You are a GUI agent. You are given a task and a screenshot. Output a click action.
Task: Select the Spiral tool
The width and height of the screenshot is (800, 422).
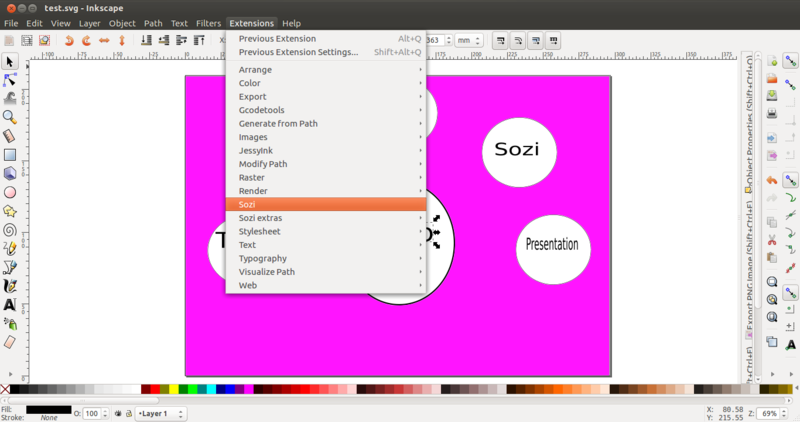[10, 230]
